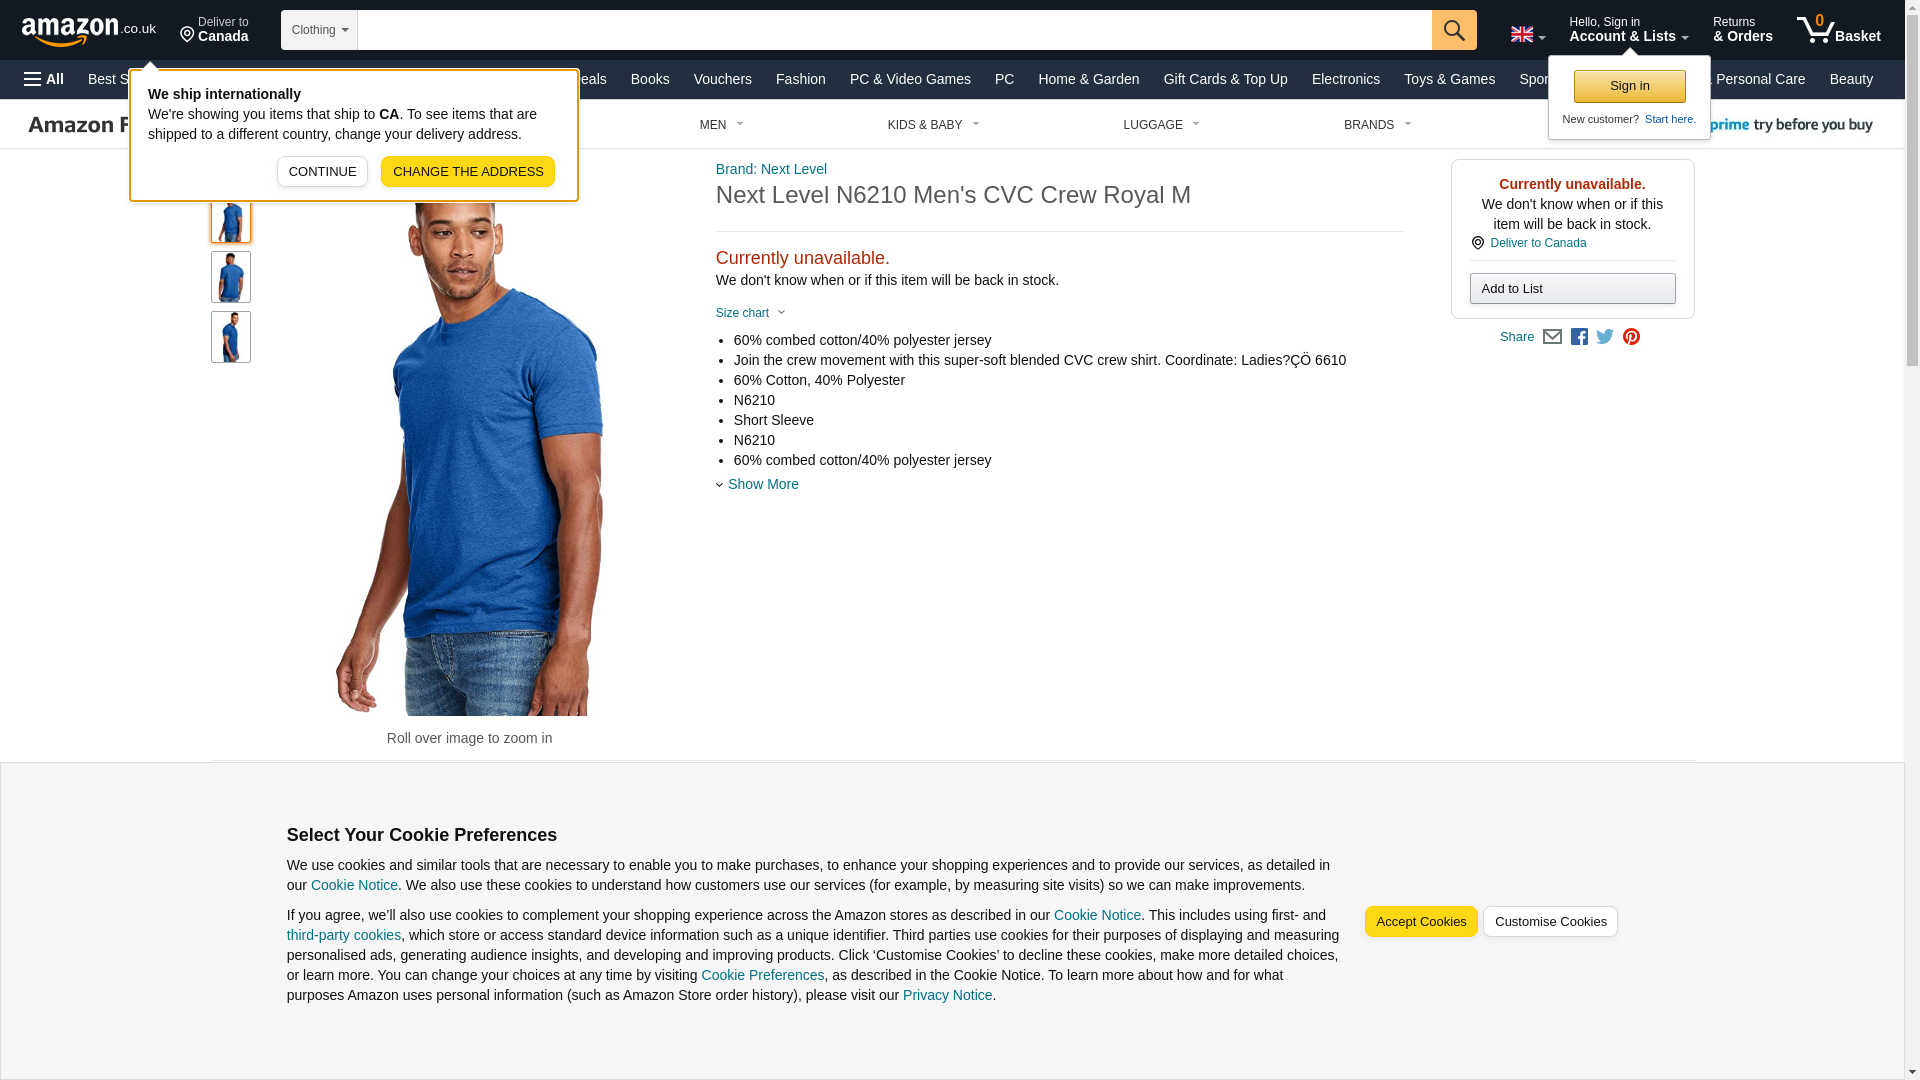This screenshot has height=1080, width=1920.
Task: Open the basket cart icon
Action: coord(1838,30)
